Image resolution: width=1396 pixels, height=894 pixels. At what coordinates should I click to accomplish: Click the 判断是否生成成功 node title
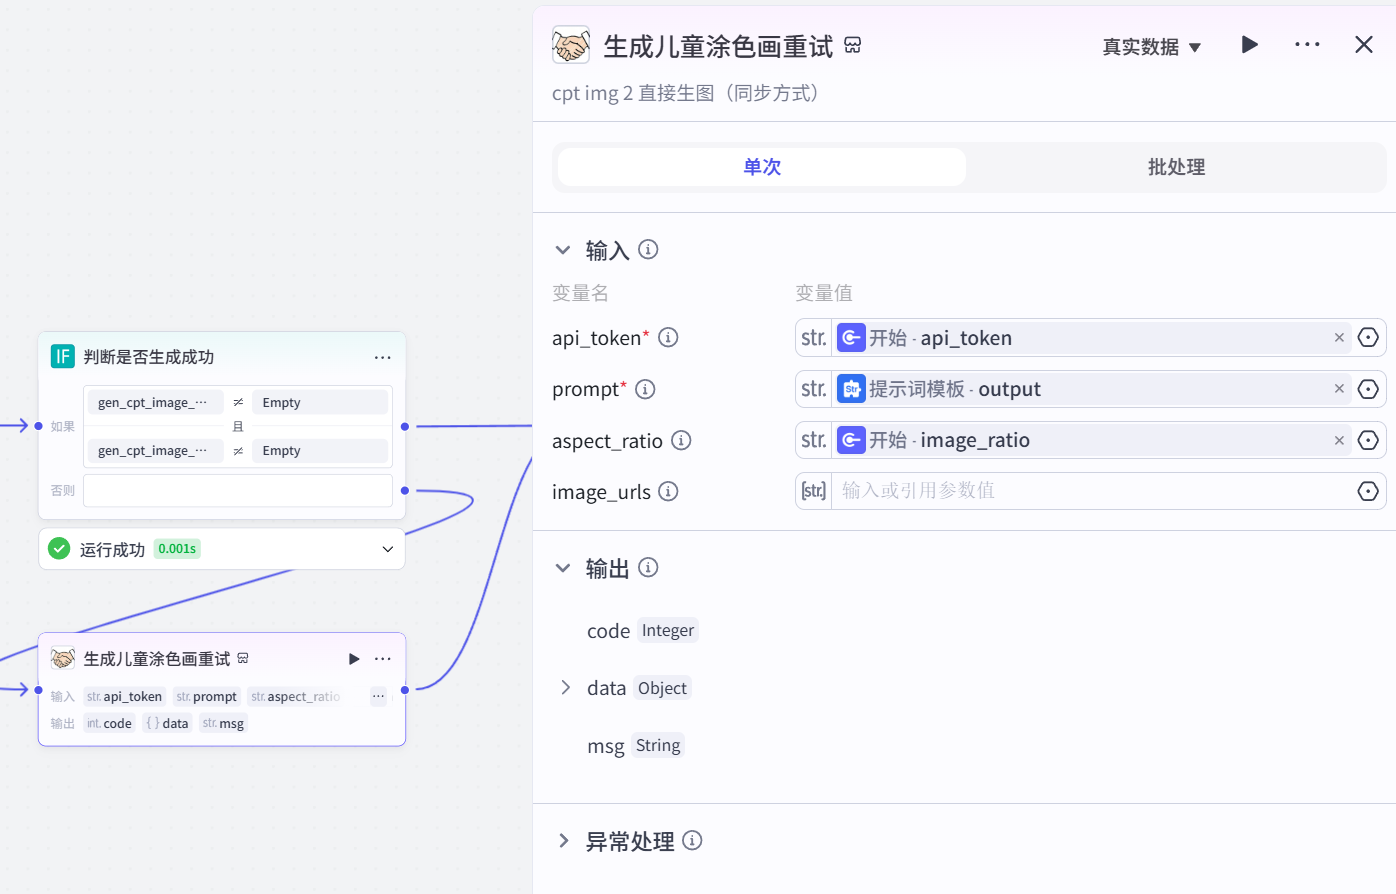click(149, 357)
